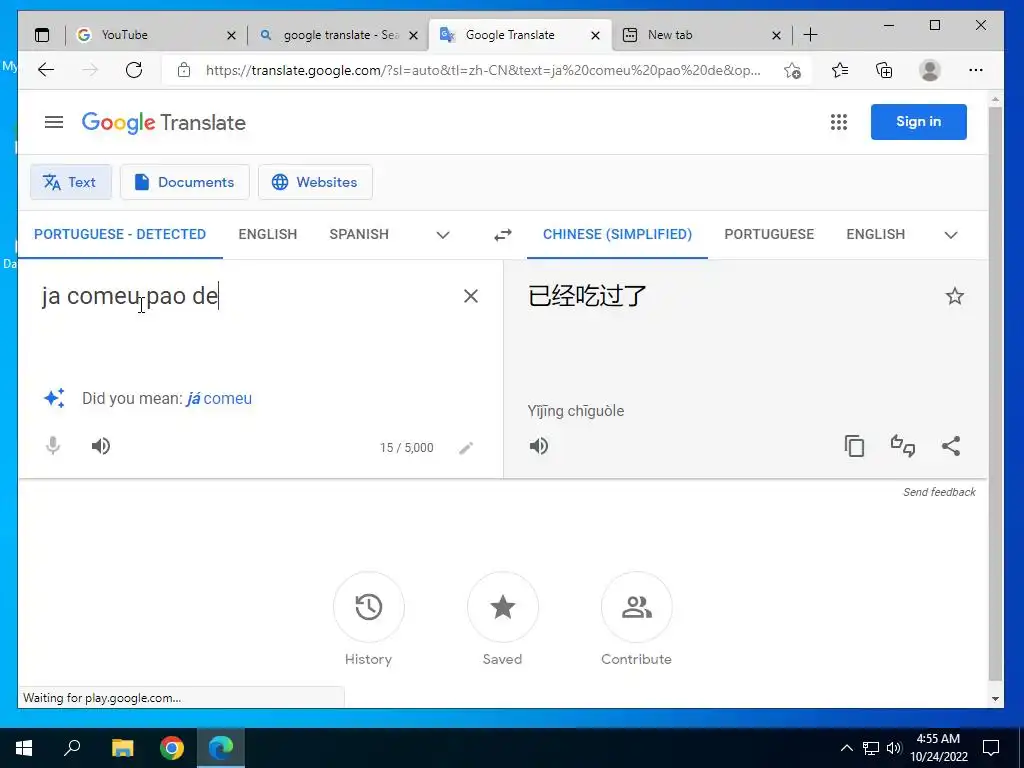Clear the source text with the X
The width and height of the screenshot is (1024, 768).
point(471,296)
